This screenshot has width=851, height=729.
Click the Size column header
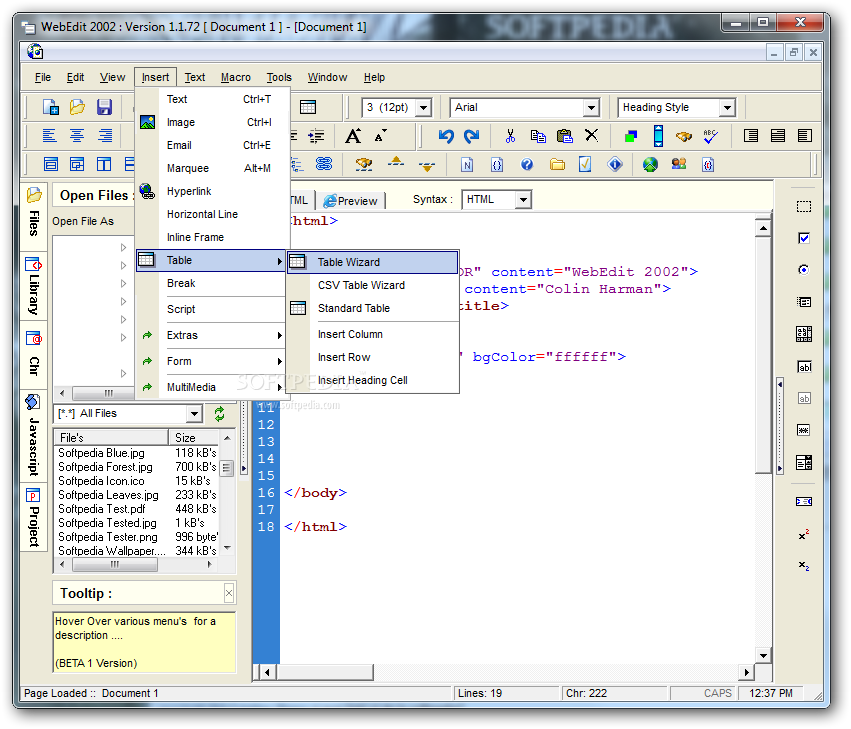point(194,438)
